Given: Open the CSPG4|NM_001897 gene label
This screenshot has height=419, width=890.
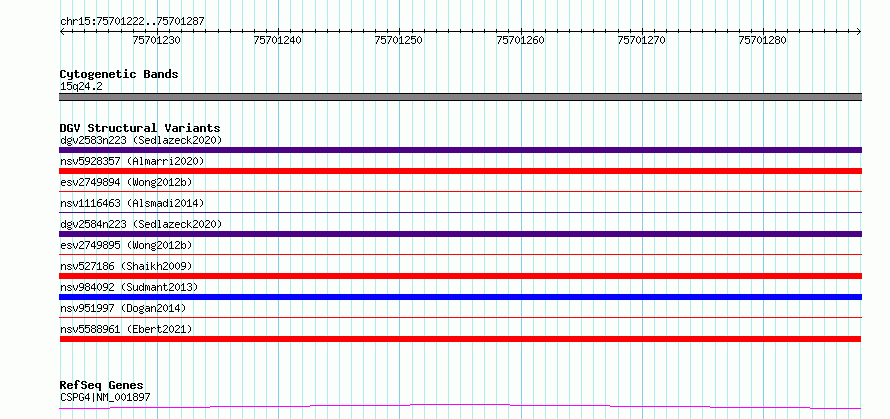Looking at the screenshot, I should pos(105,397).
